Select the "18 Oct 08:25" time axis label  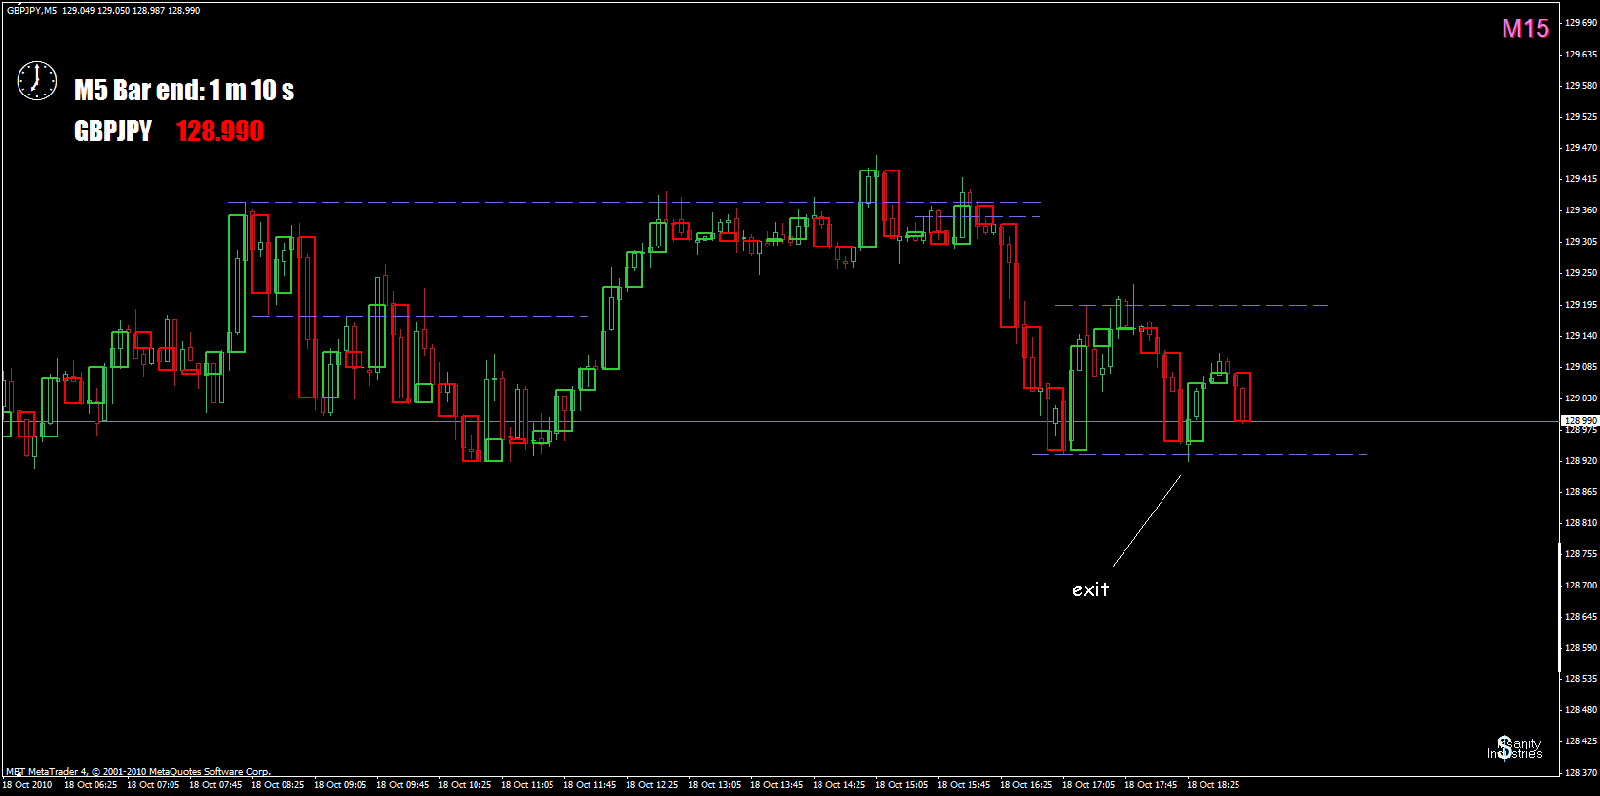pos(277,785)
